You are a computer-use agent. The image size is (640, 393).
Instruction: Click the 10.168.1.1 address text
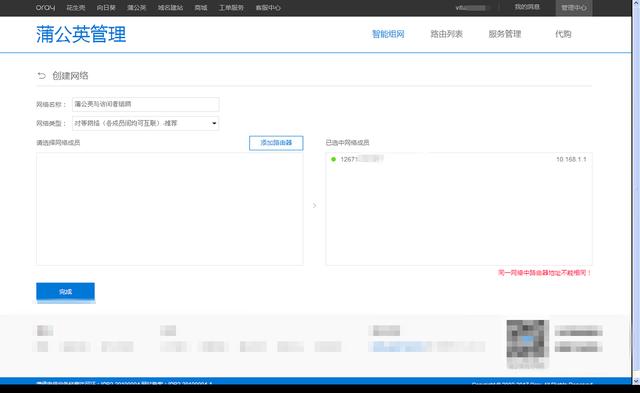[571, 159]
